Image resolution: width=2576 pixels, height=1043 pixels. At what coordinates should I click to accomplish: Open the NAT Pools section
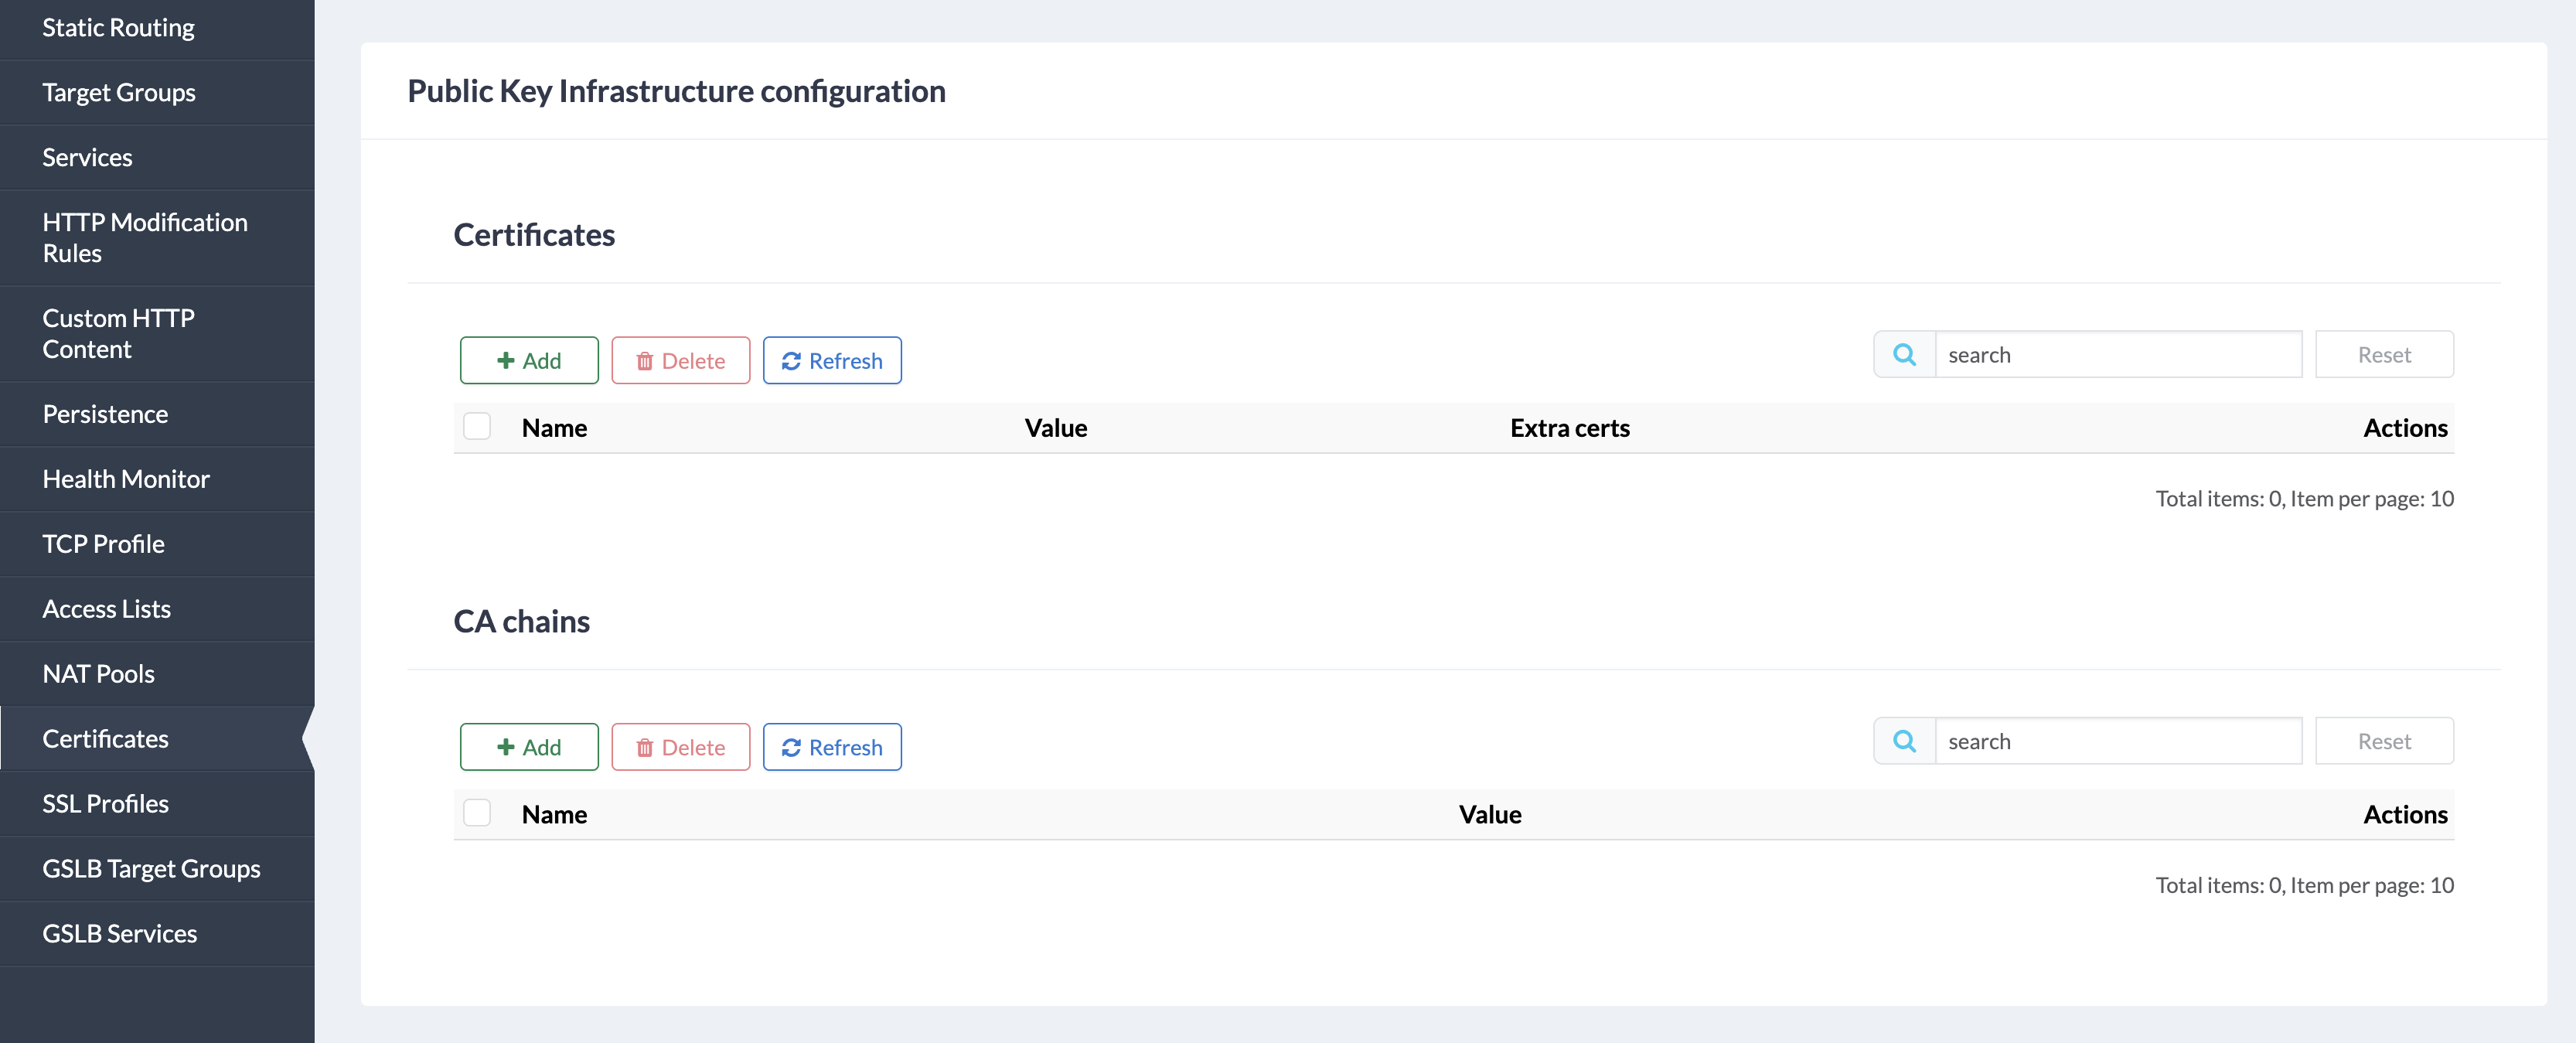98,674
